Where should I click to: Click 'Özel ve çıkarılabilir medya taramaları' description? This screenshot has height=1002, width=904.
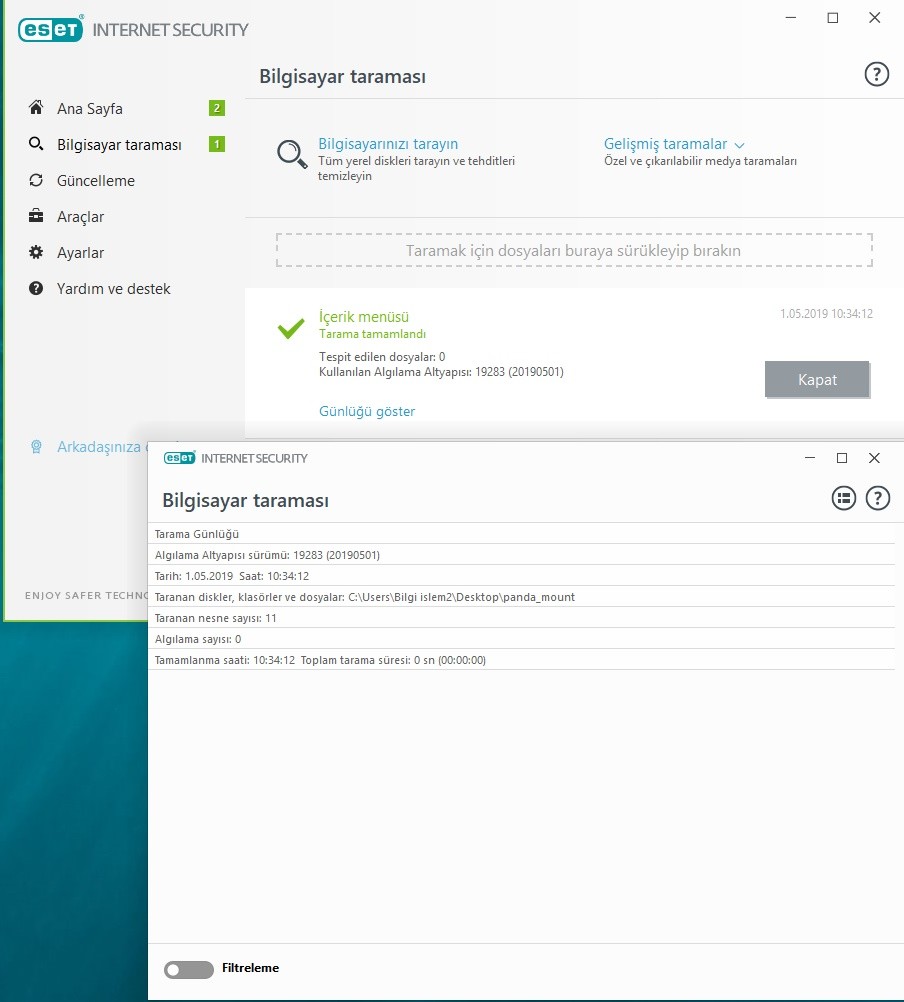click(700, 161)
